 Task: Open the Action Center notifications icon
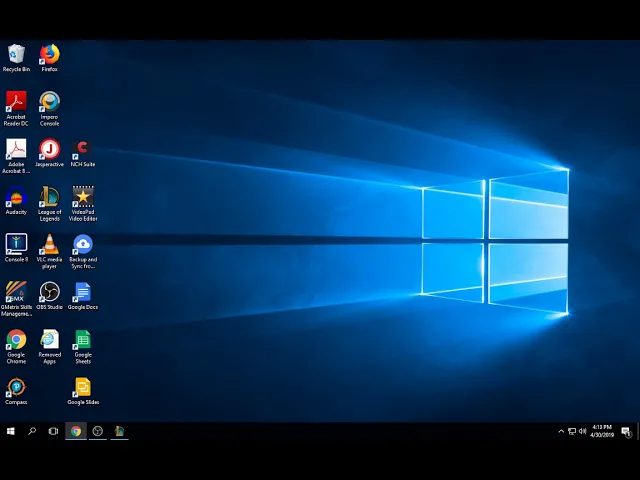coord(626,431)
